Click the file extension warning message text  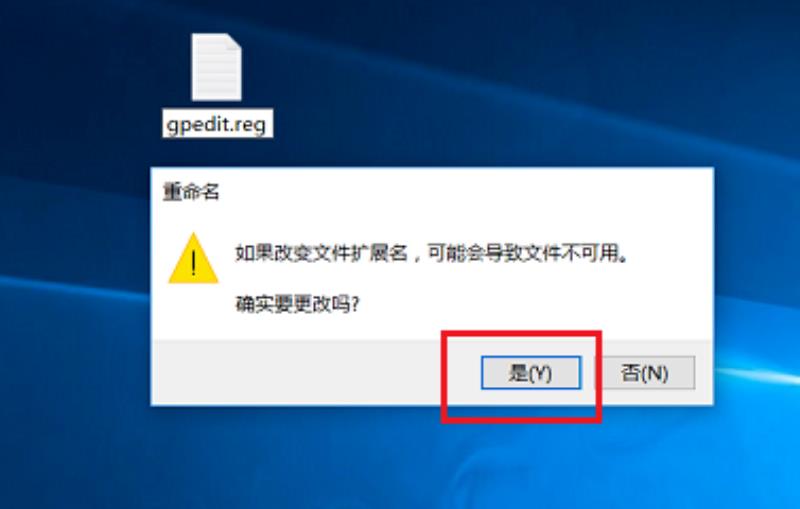(432, 253)
